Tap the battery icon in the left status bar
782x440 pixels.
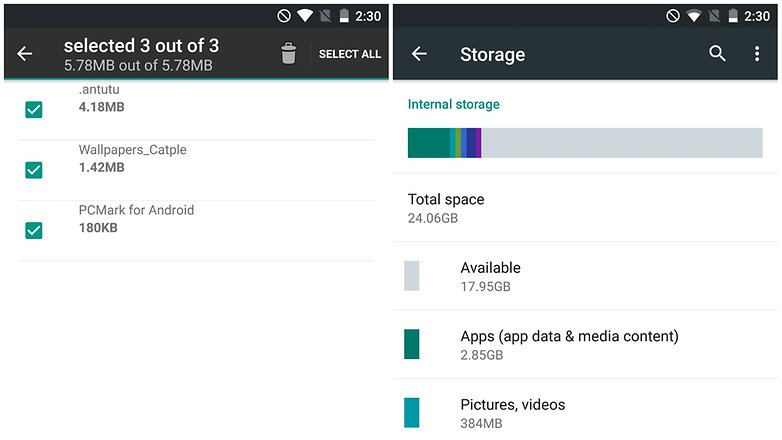point(345,17)
